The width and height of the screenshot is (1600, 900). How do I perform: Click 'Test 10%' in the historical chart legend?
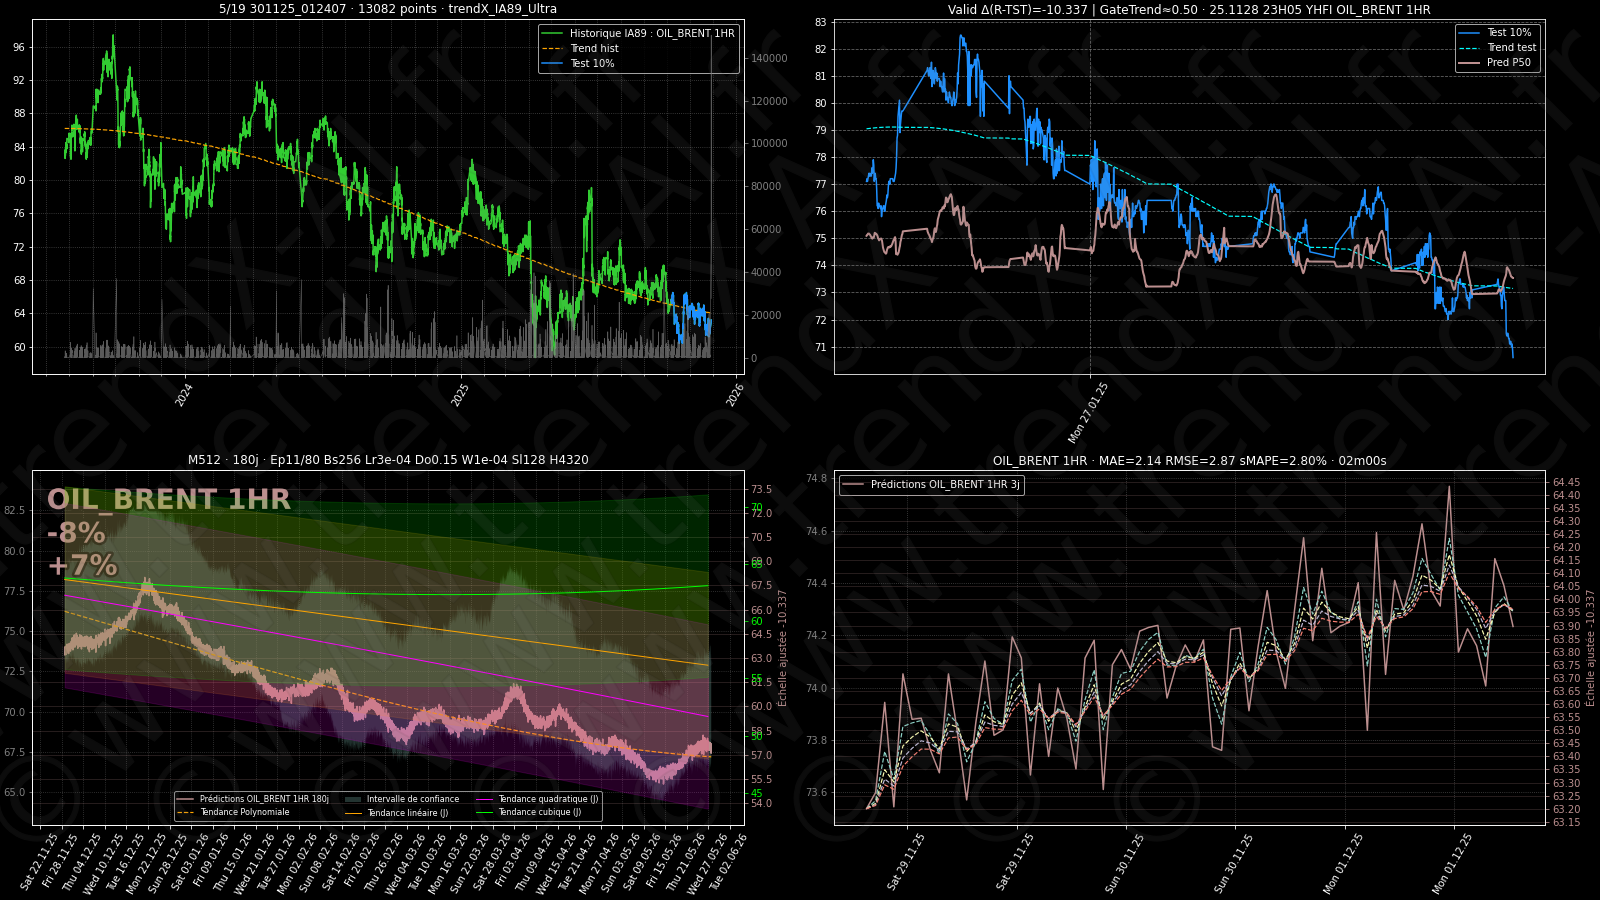tap(592, 63)
